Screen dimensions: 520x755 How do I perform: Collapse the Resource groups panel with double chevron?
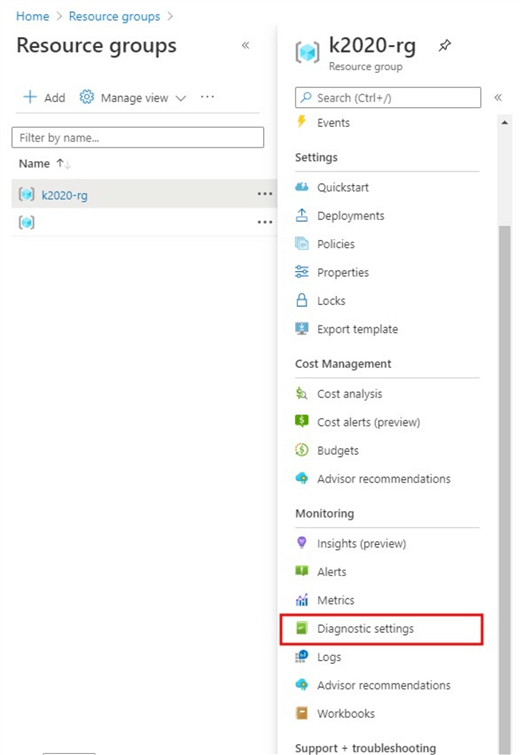tap(246, 45)
